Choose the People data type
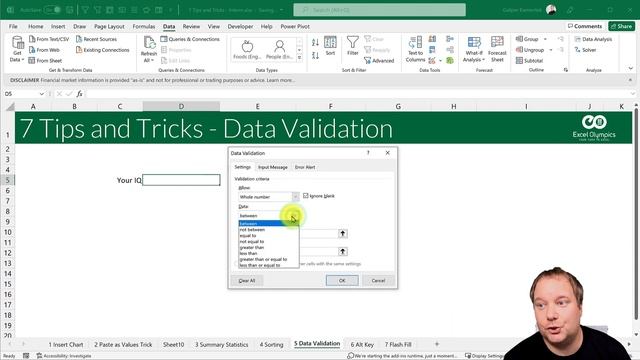This screenshot has width=640, height=360. coord(280,49)
